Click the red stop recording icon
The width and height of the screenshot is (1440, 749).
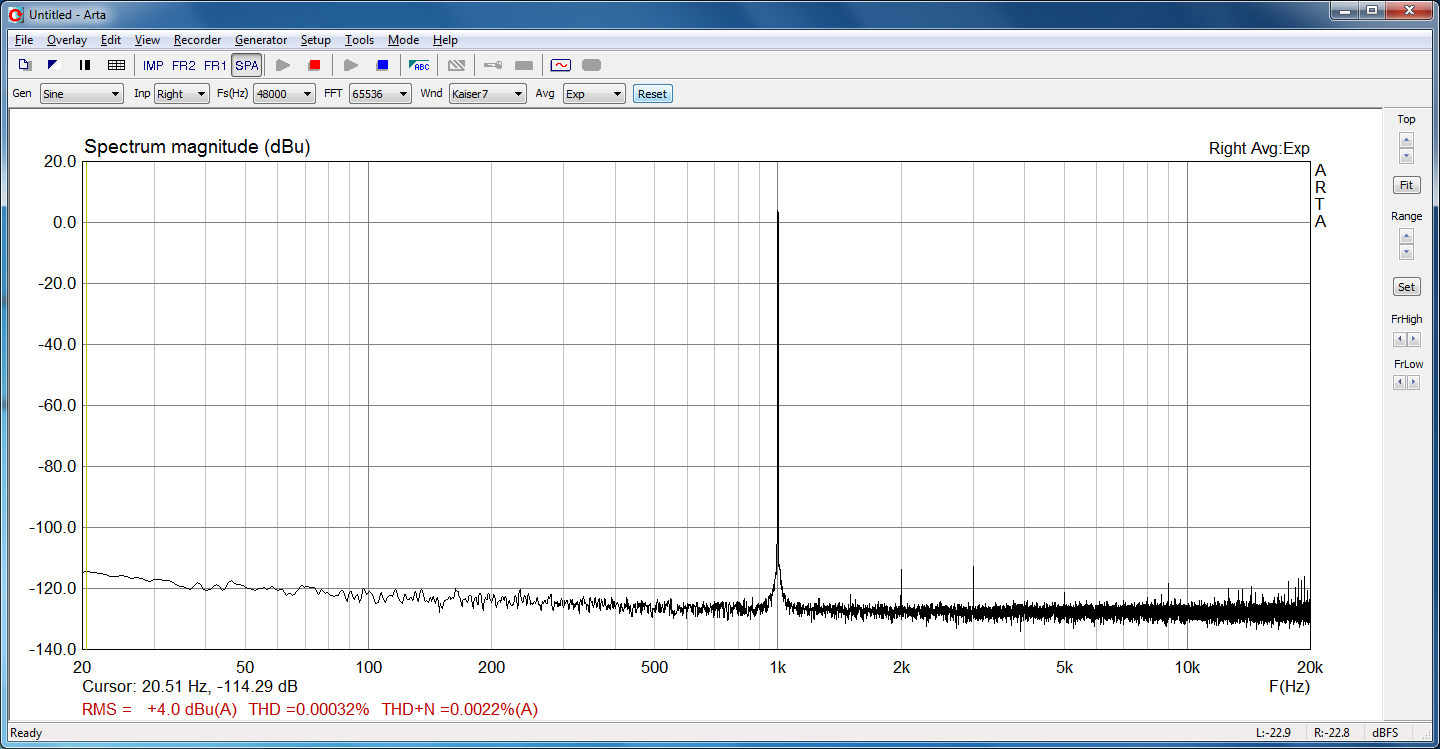pos(314,65)
